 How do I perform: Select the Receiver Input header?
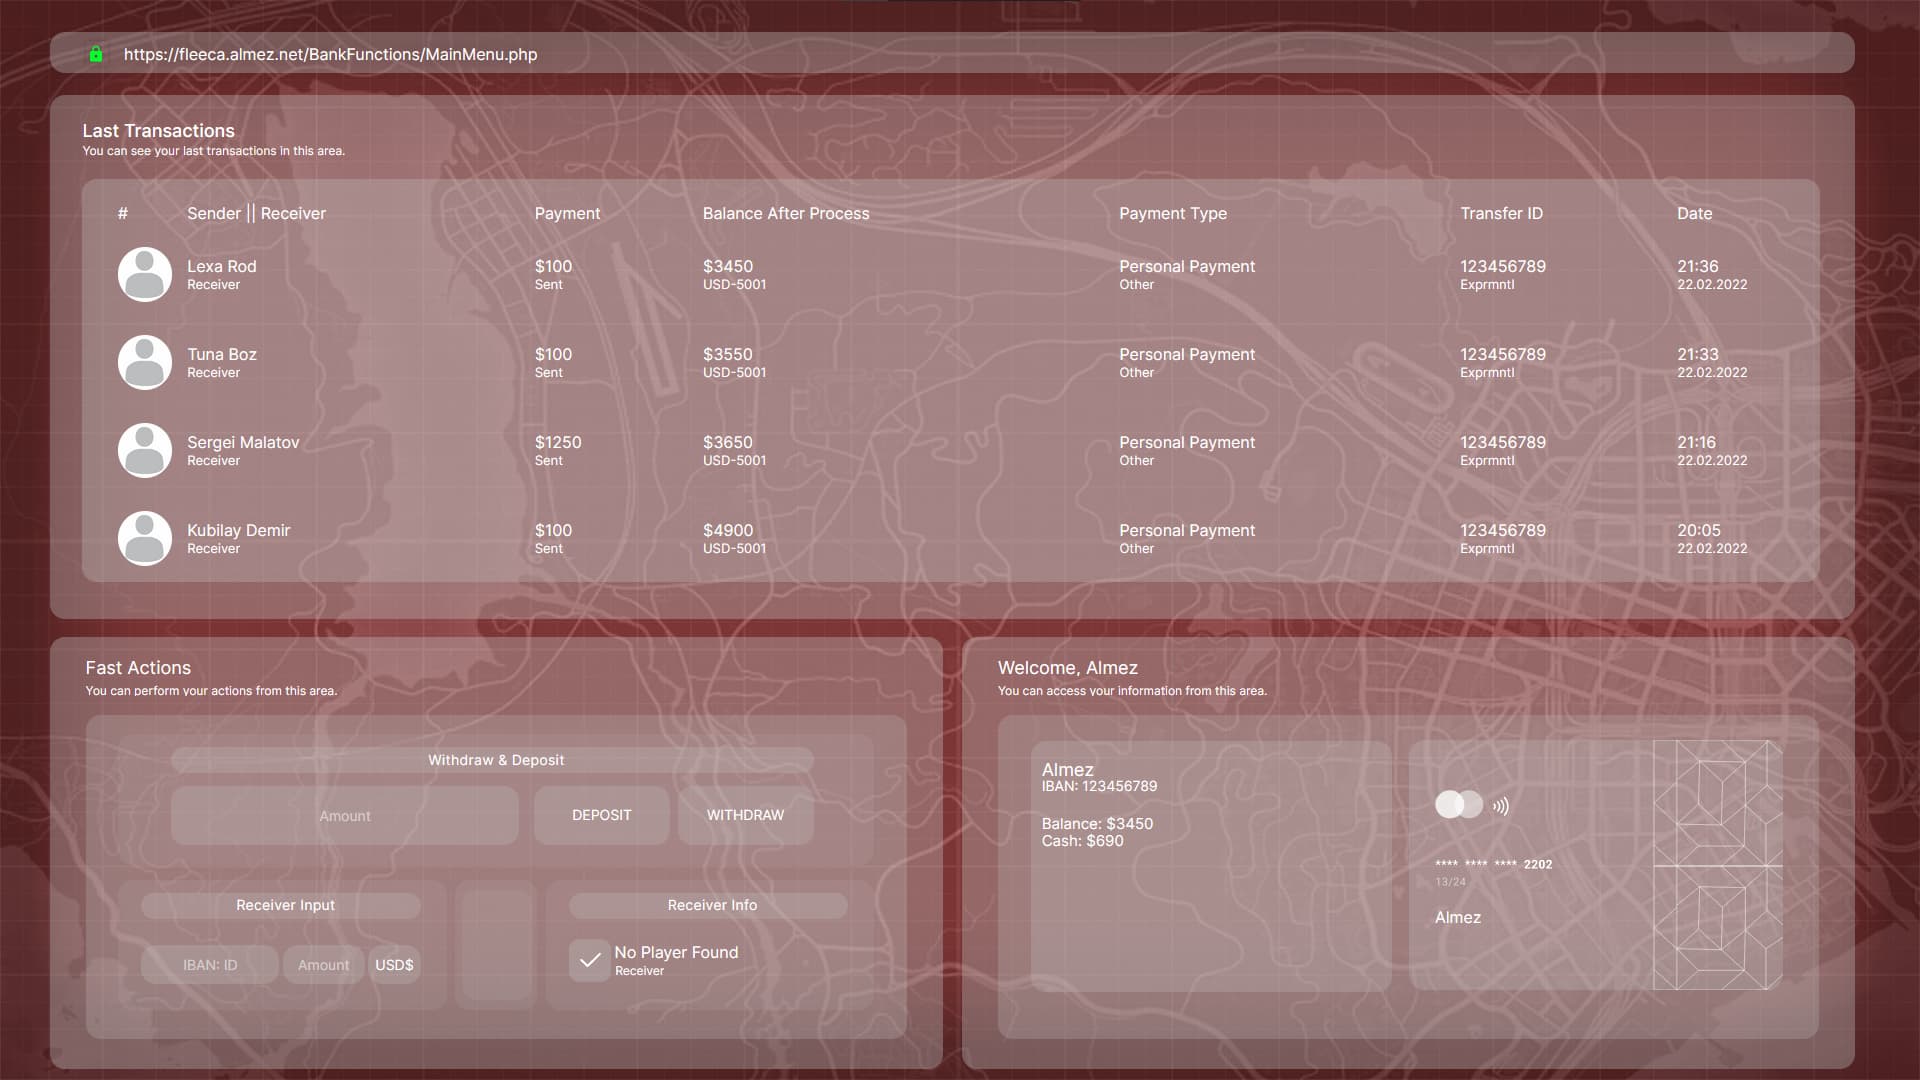pyautogui.click(x=284, y=905)
